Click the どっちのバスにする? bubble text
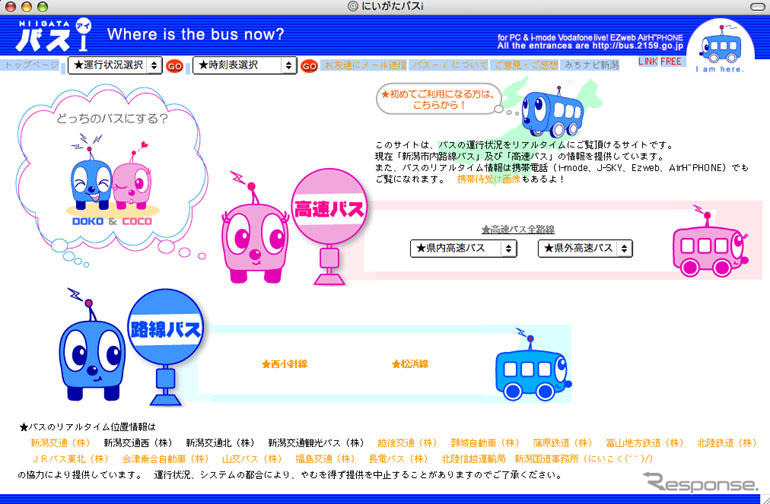This screenshot has height=504, width=770. [112, 118]
